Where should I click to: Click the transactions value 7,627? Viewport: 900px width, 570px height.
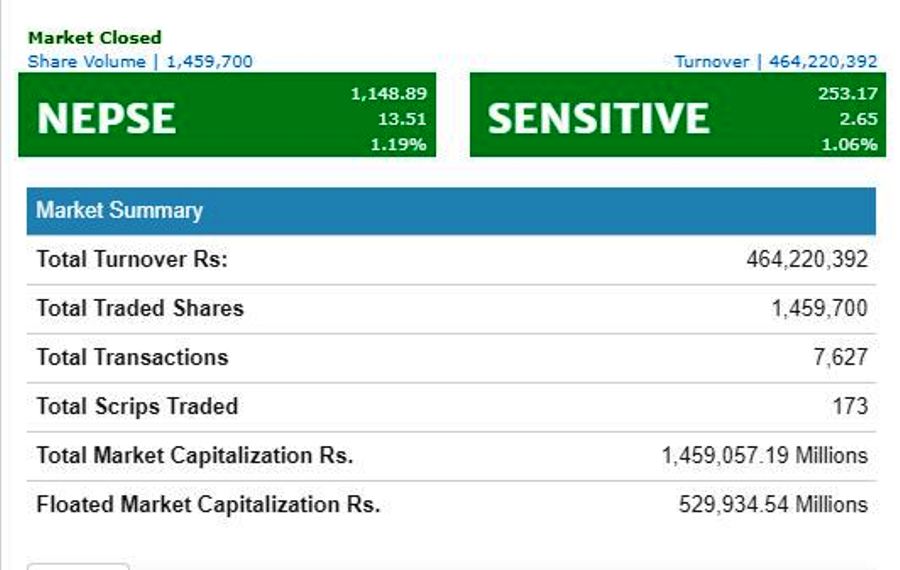point(840,358)
